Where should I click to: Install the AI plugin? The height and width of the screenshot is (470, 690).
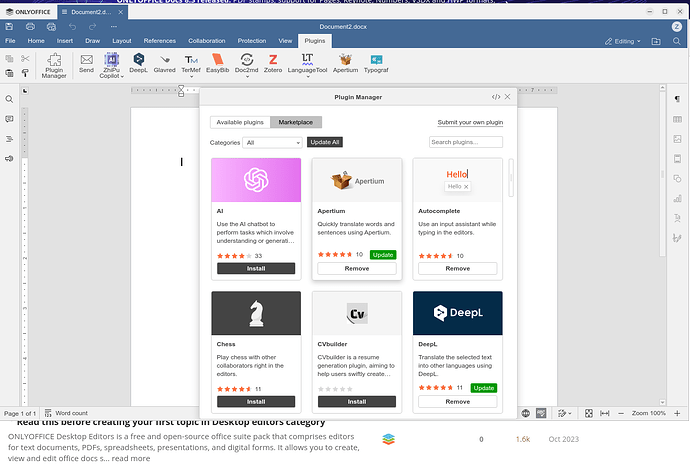[x=256, y=268]
